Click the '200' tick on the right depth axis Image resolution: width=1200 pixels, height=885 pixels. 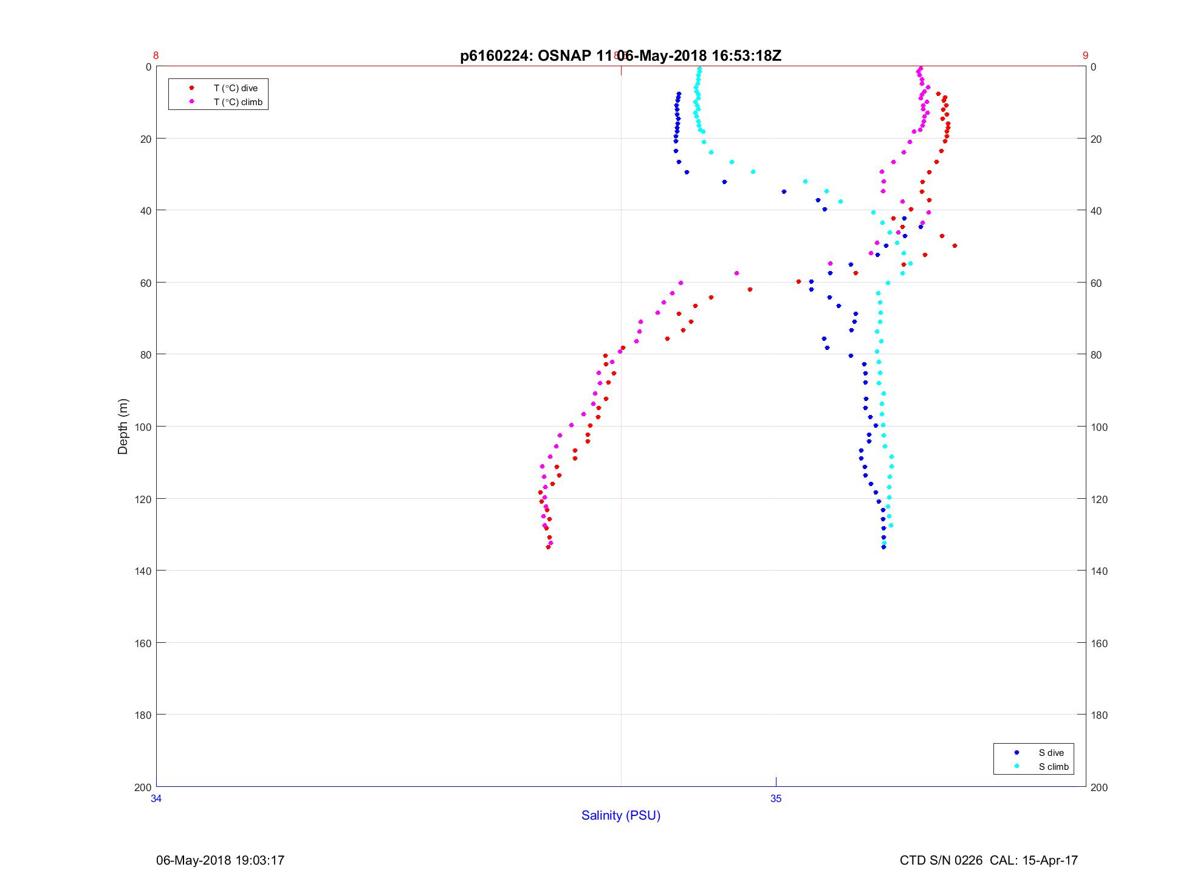1099,787
